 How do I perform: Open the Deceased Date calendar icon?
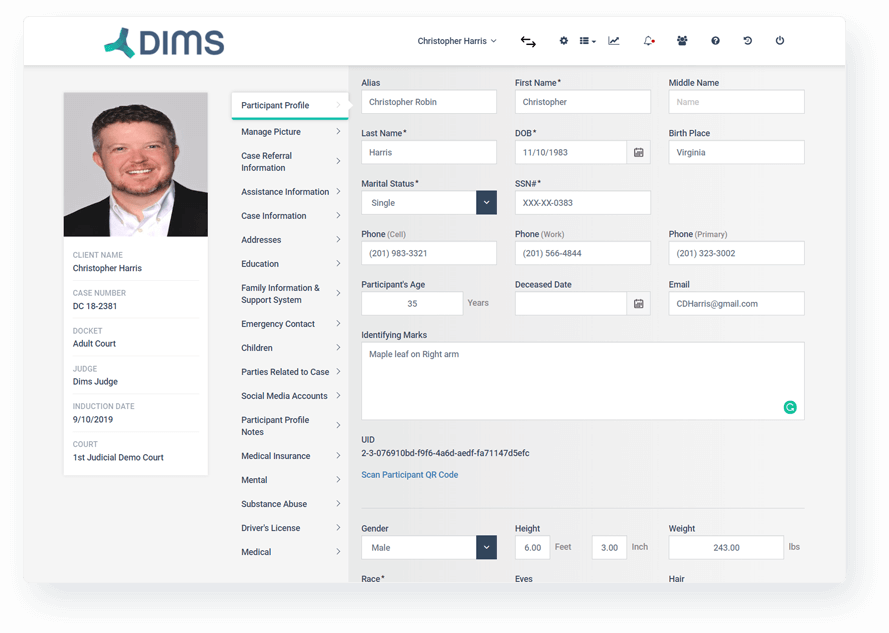[x=638, y=304]
